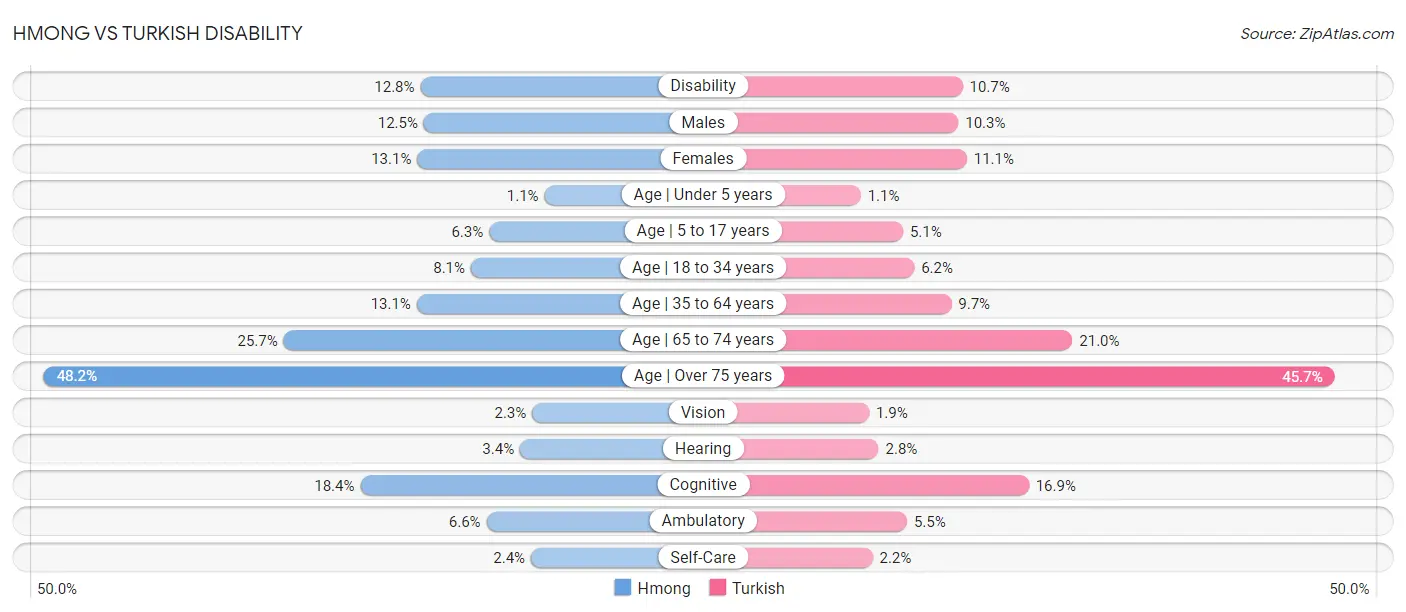Select the Females category label
The image size is (1406, 612).
tap(703, 158)
